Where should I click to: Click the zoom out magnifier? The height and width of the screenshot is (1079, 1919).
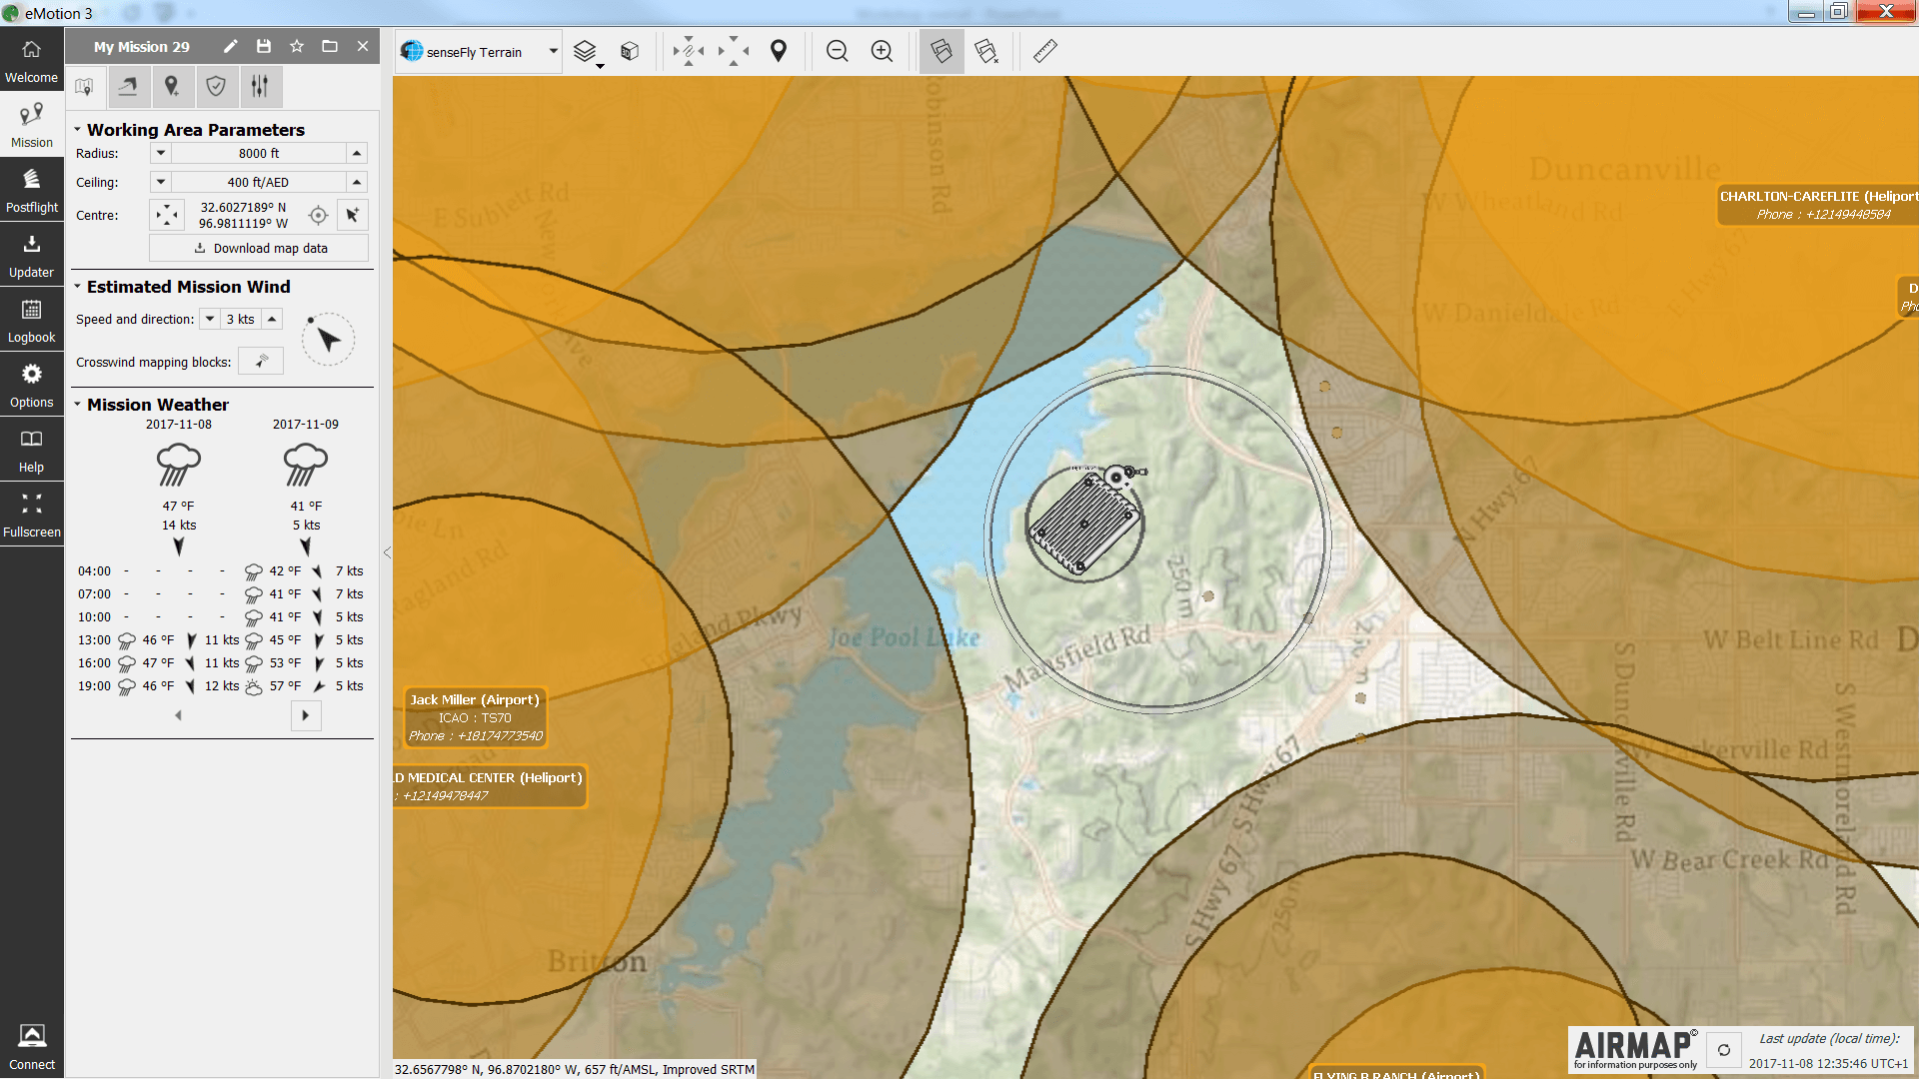(837, 51)
